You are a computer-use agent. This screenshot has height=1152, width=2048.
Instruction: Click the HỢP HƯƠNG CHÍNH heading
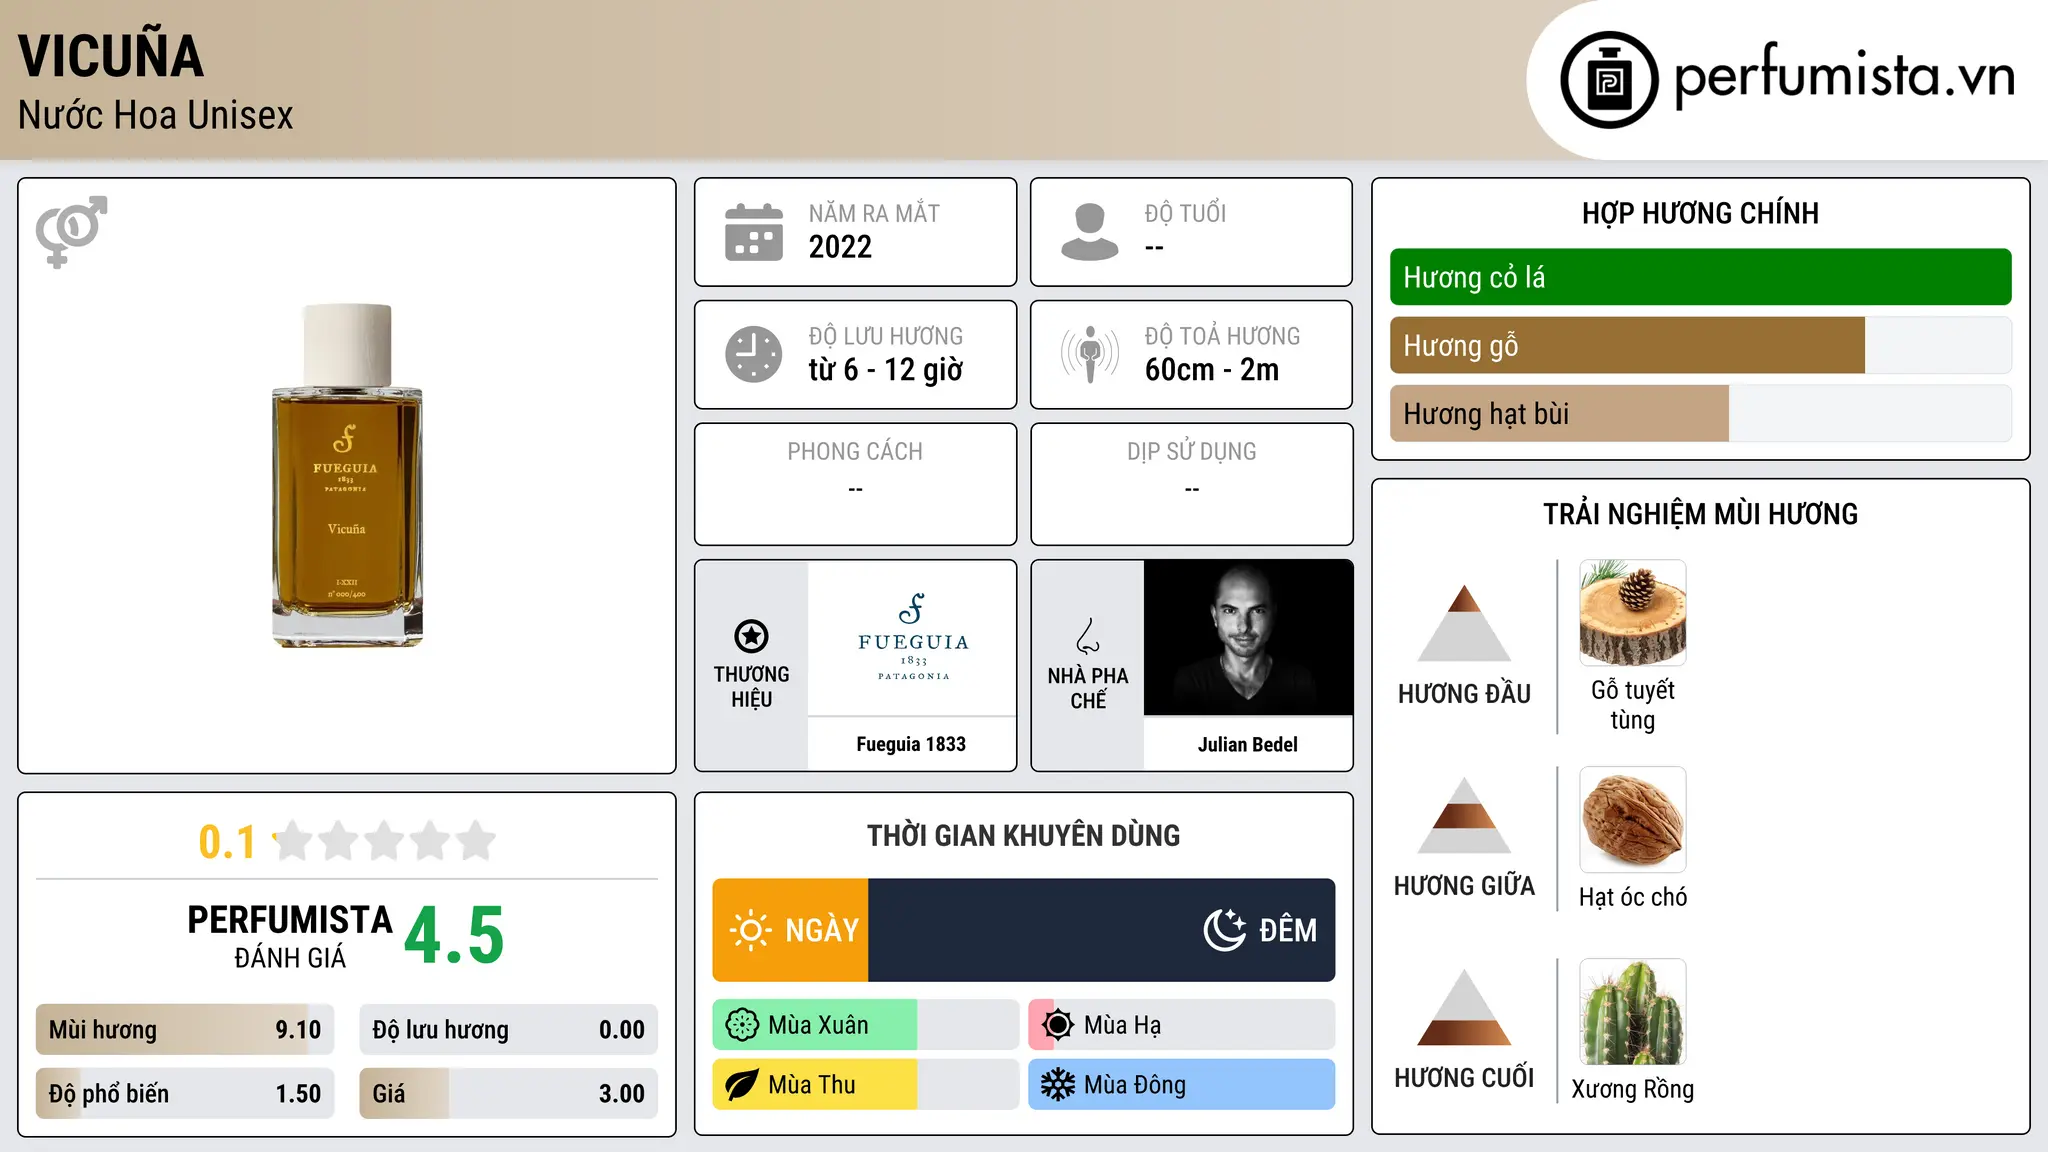tap(1700, 213)
